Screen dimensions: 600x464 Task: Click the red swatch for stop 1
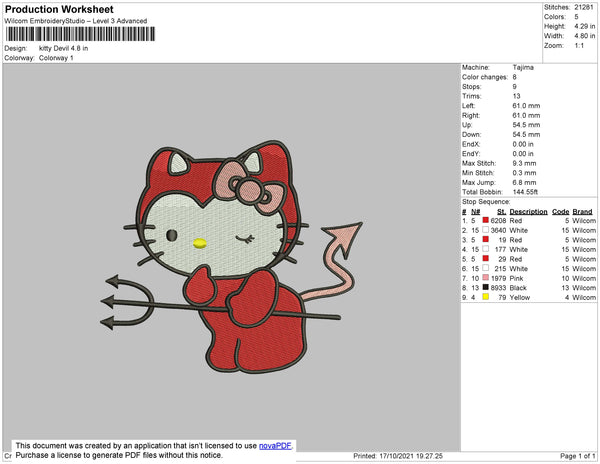pyautogui.click(x=486, y=220)
